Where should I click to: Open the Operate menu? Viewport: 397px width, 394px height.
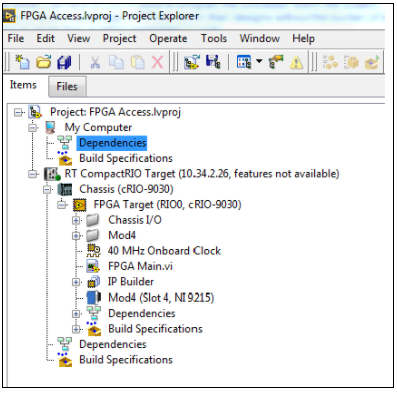click(x=168, y=38)
